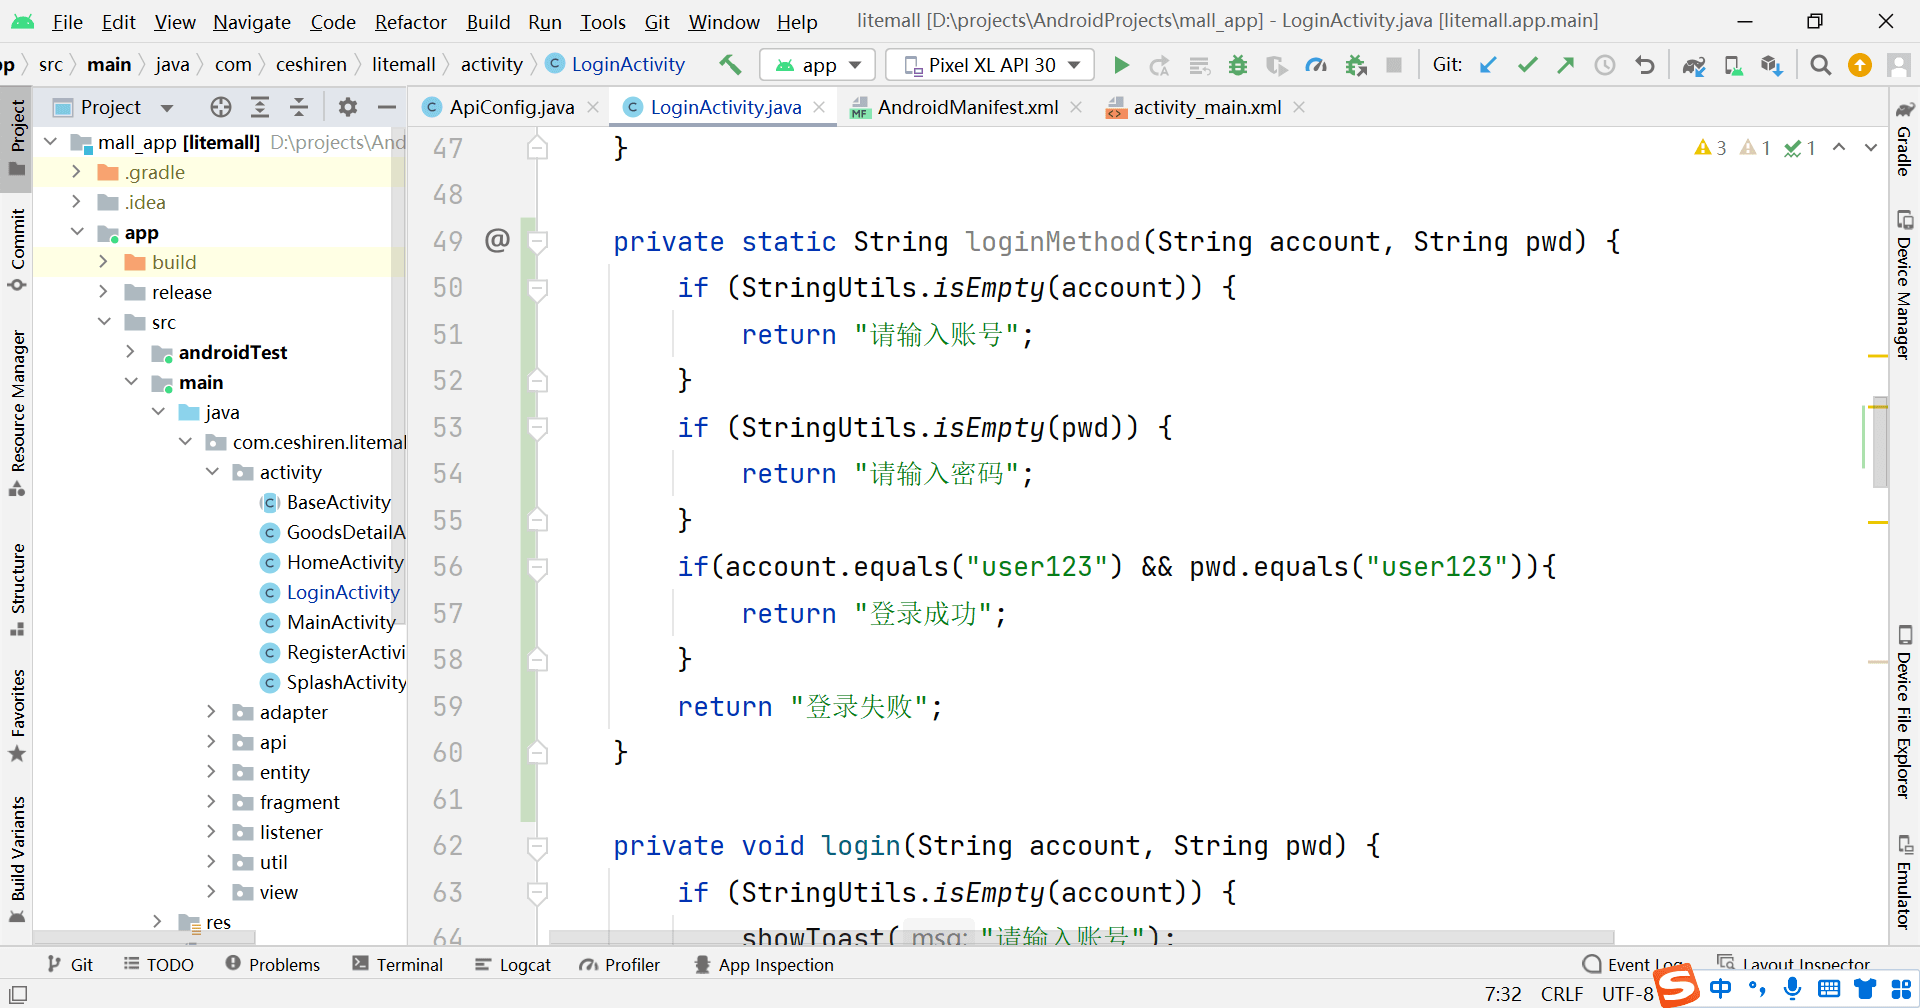This screenshot has width=1920, height=1008.
Task: Switch to the ApiConfig.java tab
Action: click(511, 107)
